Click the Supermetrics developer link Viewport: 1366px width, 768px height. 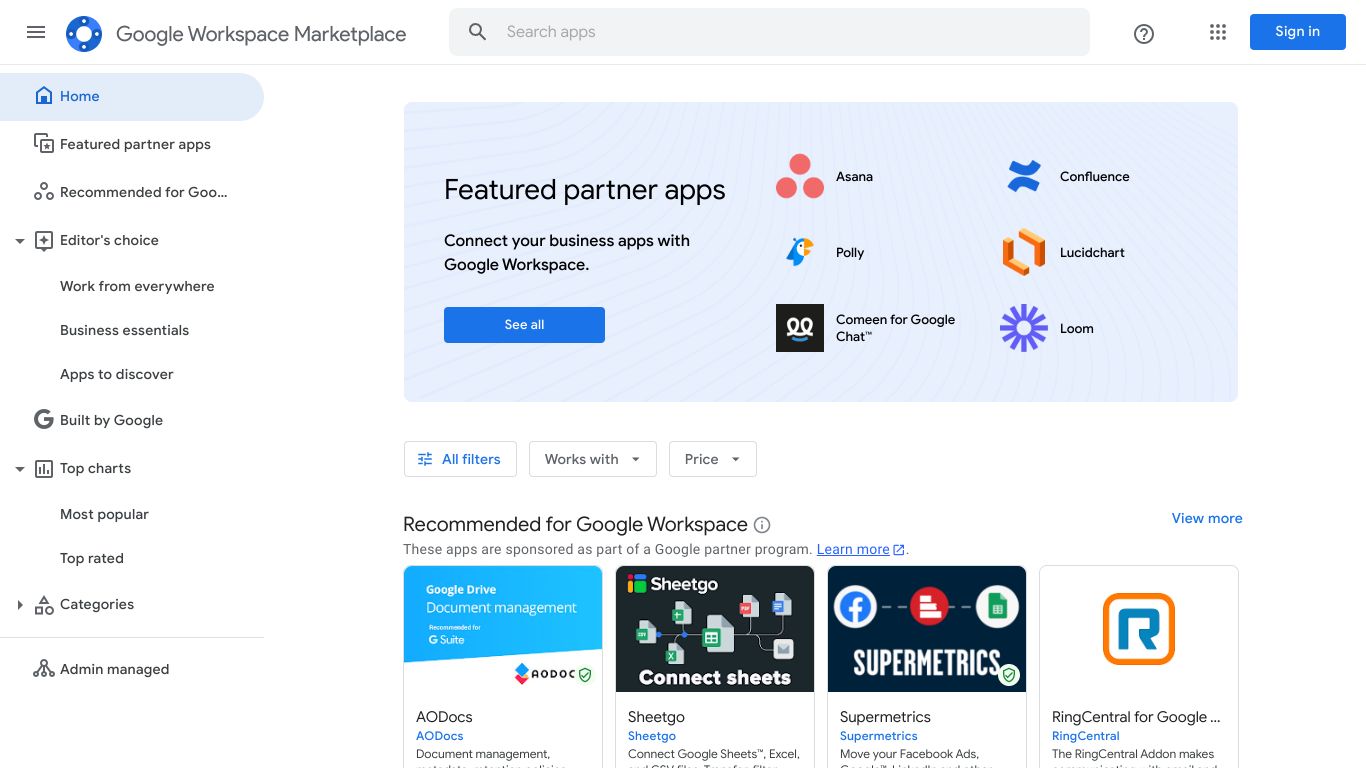point(879,736)
